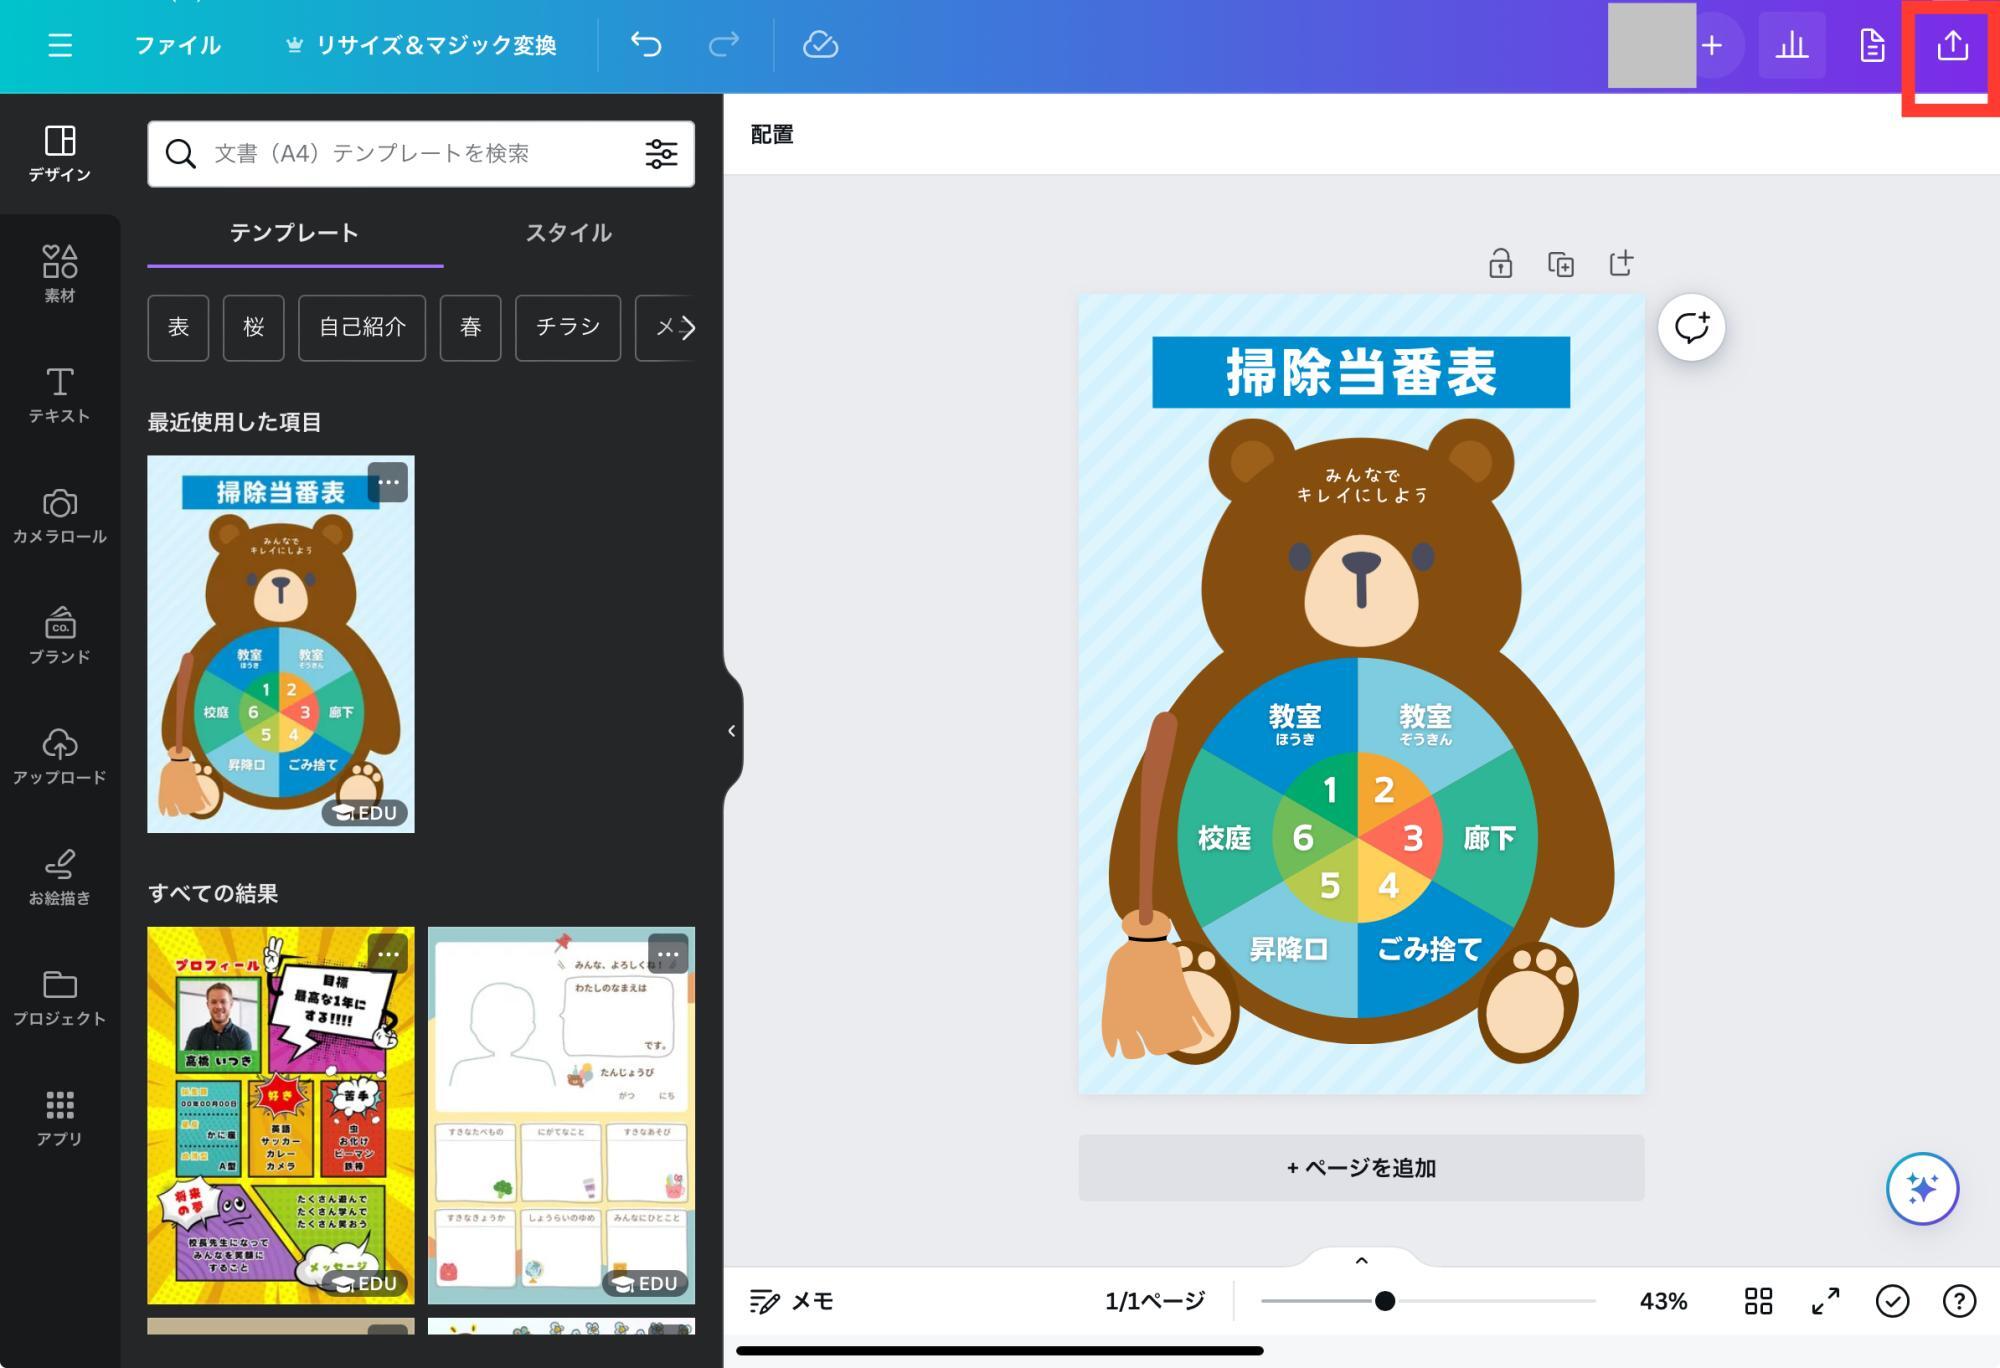Open the 43% zoom level menu
The height and width of the screenshot is (1368, 2000).
tap(1663, 1301)
